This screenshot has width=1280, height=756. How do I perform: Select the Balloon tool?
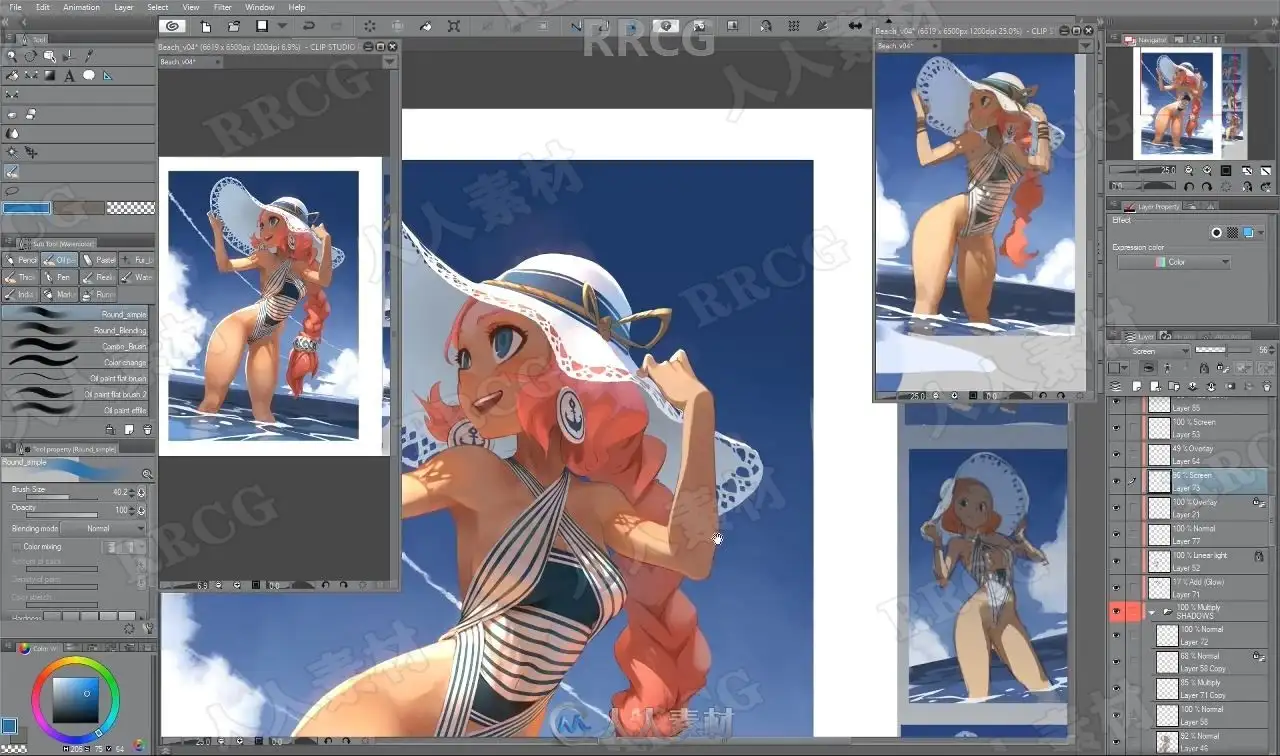89,75
